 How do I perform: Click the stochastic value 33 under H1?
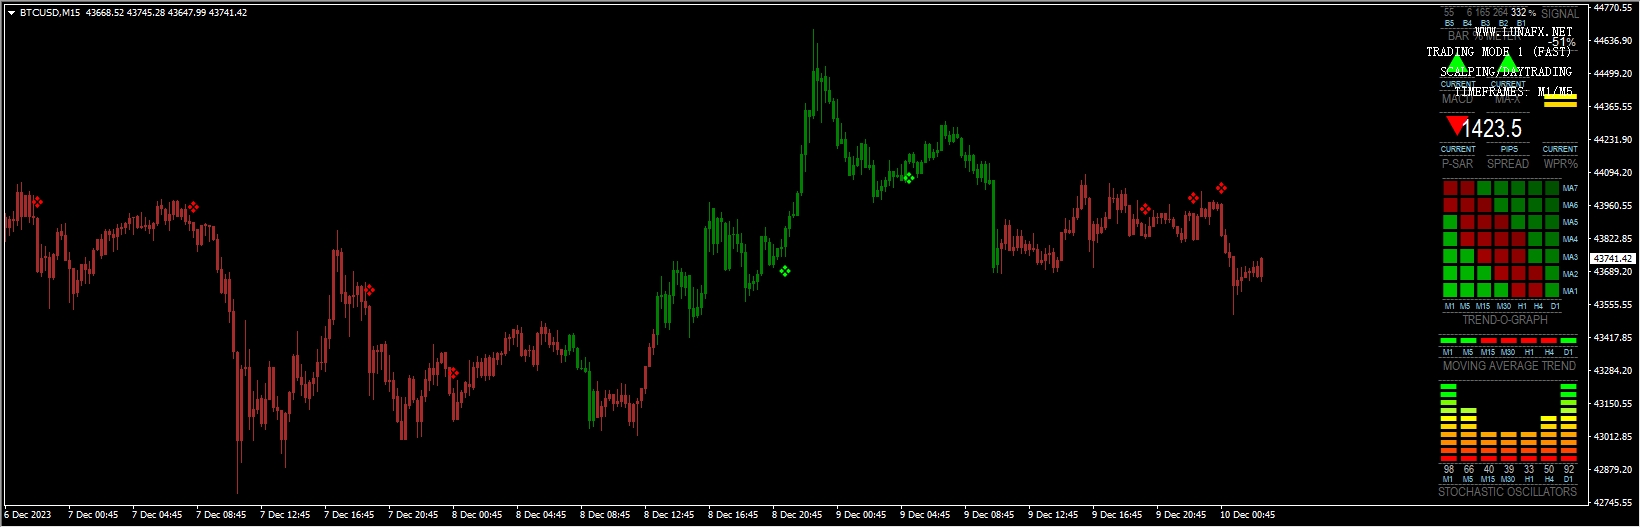(1529, 469)
